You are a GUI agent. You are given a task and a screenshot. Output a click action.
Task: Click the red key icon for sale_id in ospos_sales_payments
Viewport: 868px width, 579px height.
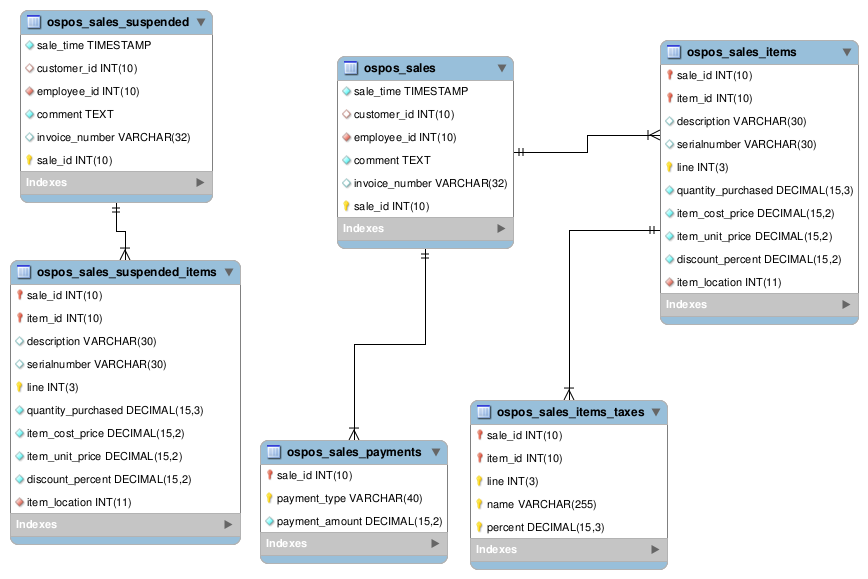click(269, 475)
